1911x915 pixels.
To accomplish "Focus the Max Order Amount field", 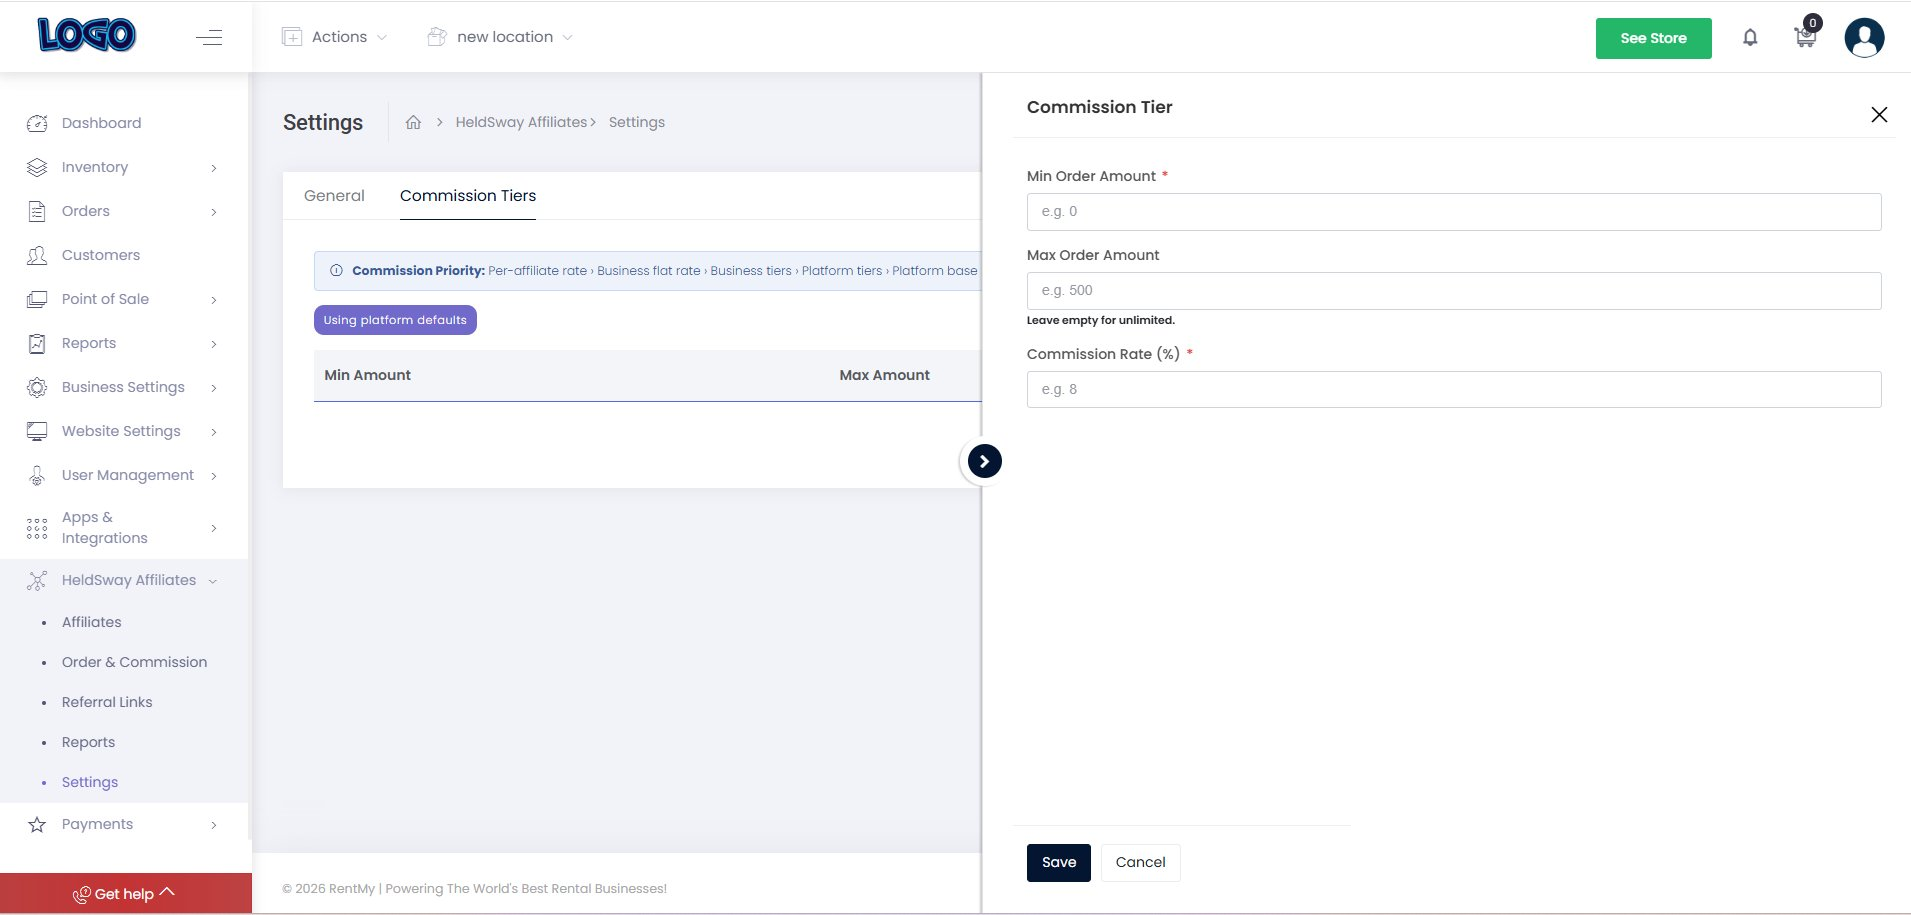I will 1454,291.
